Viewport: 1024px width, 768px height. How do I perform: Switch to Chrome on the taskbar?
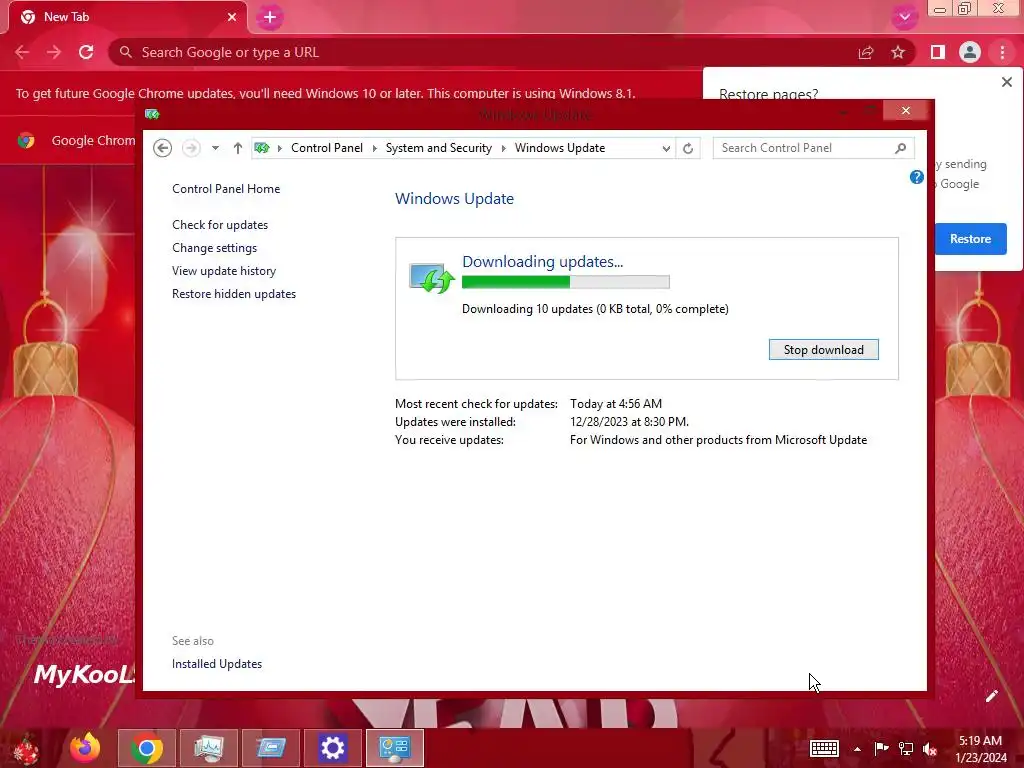tap(147, 748)
